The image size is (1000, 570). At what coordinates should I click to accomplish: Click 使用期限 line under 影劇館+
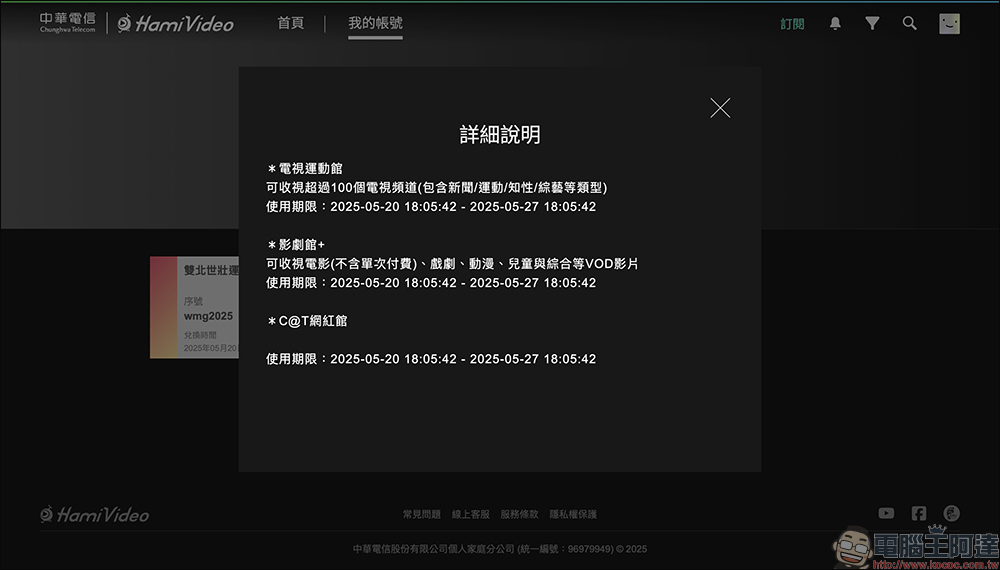pyautogui.click(x=431, y=282)
